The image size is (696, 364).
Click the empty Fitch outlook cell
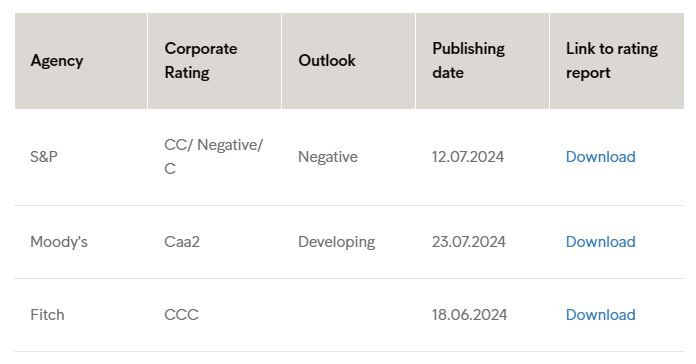348,315
